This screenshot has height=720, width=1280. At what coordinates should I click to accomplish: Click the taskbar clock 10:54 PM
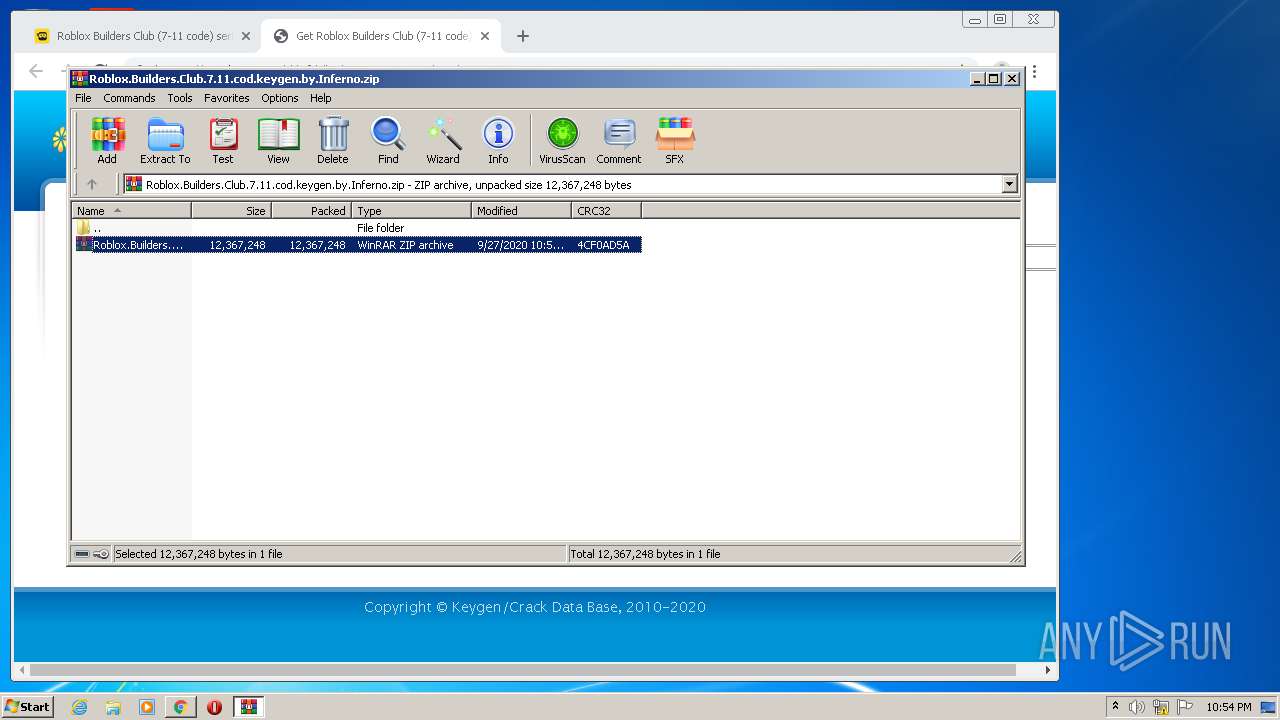pyautogui.click(x=1228, y=707)
